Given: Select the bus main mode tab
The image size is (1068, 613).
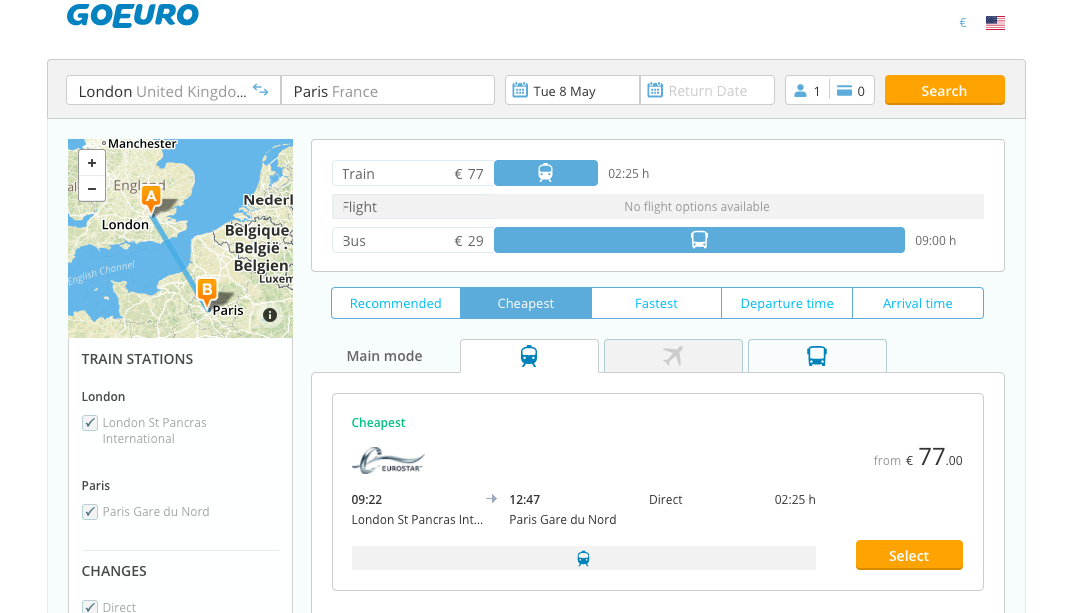Looking at the screenshot, I should (x=817, y=356).
